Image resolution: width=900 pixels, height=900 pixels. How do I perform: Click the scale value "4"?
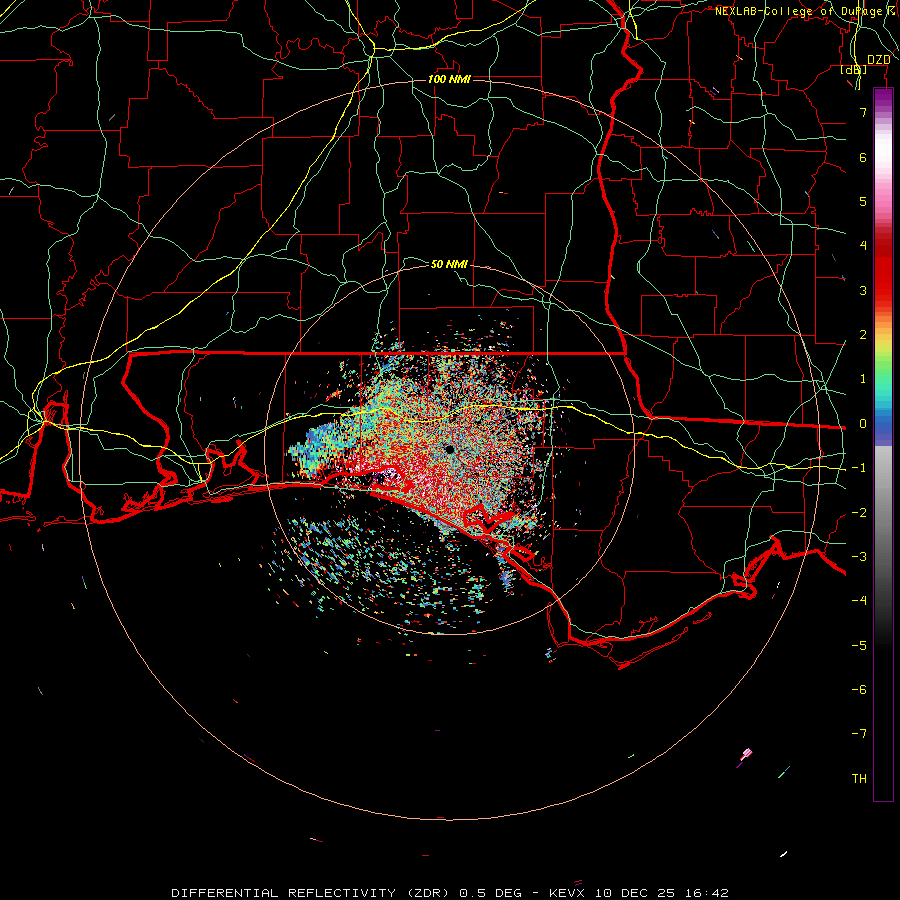[863, 246]
